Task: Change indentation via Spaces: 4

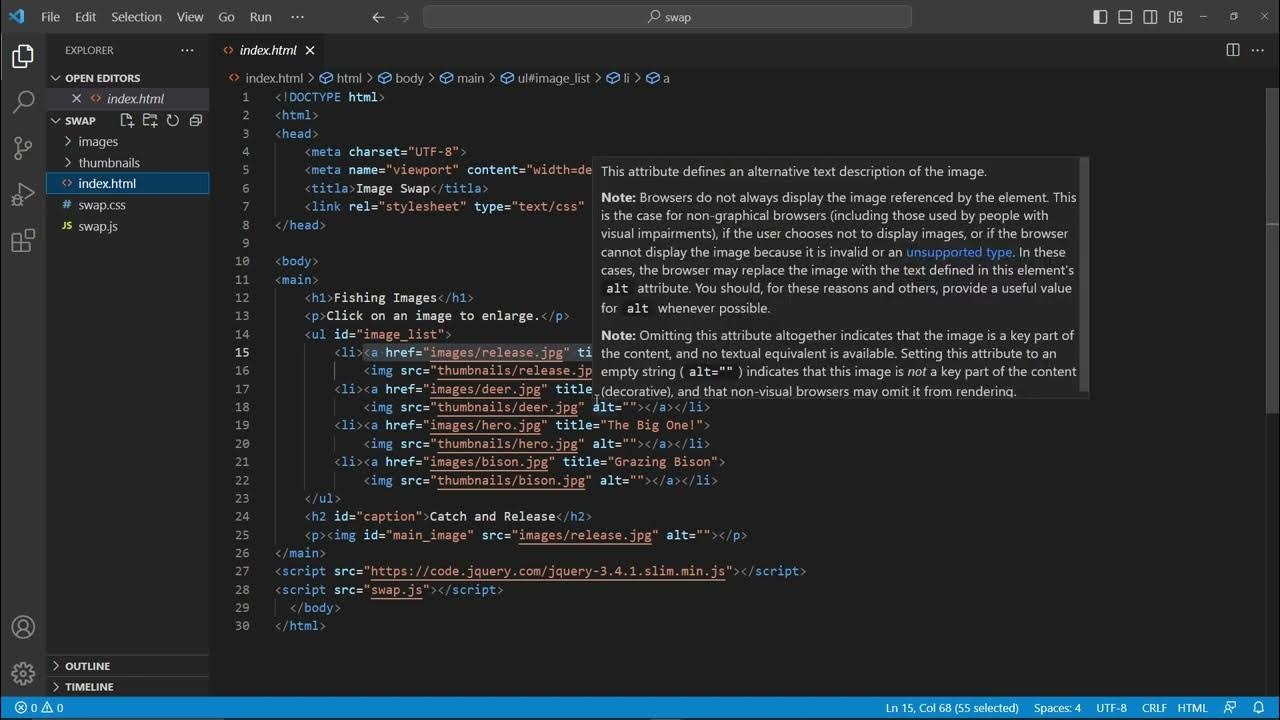Action: [x=1057, y=708]
